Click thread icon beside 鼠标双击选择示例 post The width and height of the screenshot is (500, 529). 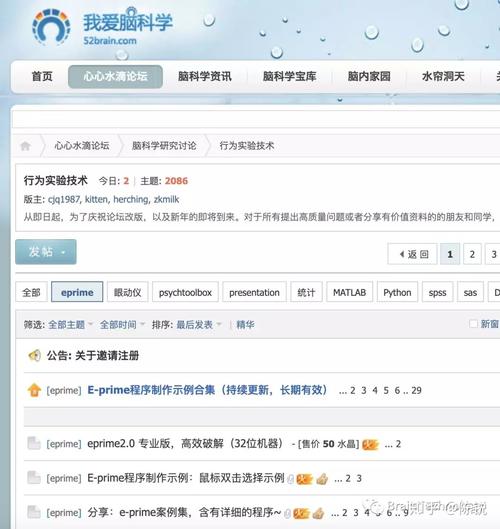34,478
